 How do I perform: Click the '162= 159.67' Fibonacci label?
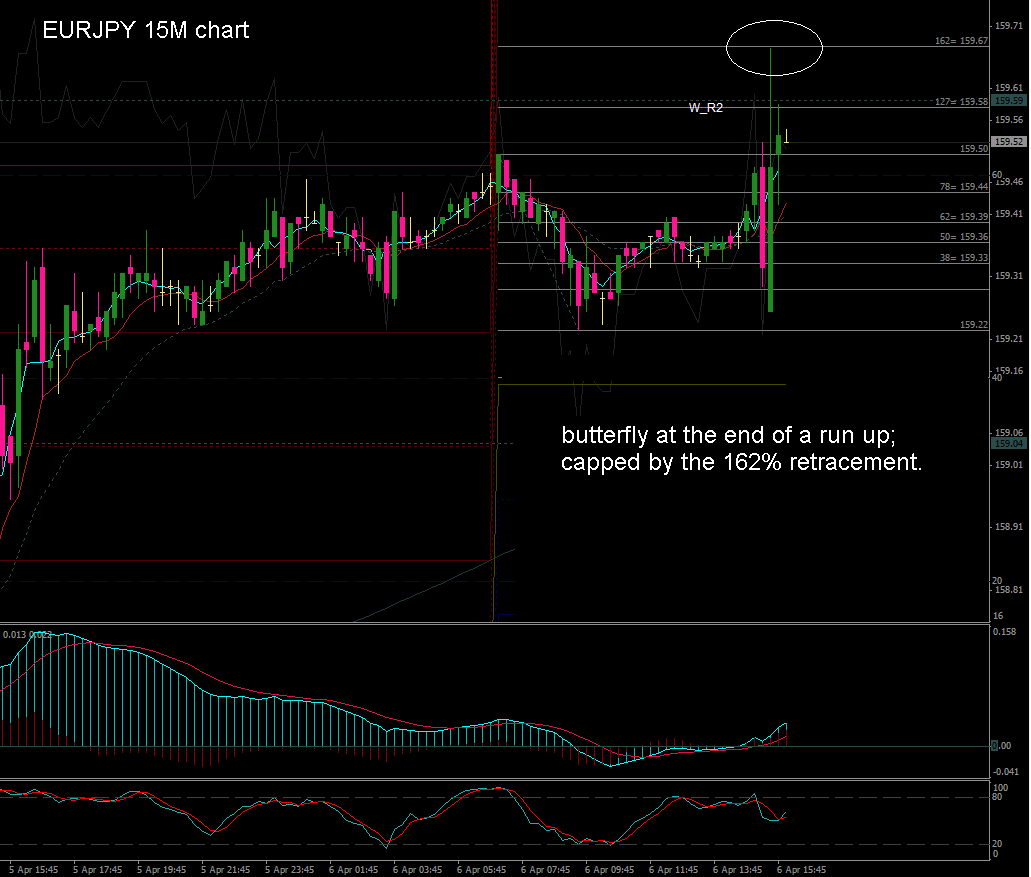tap(961, 41)
